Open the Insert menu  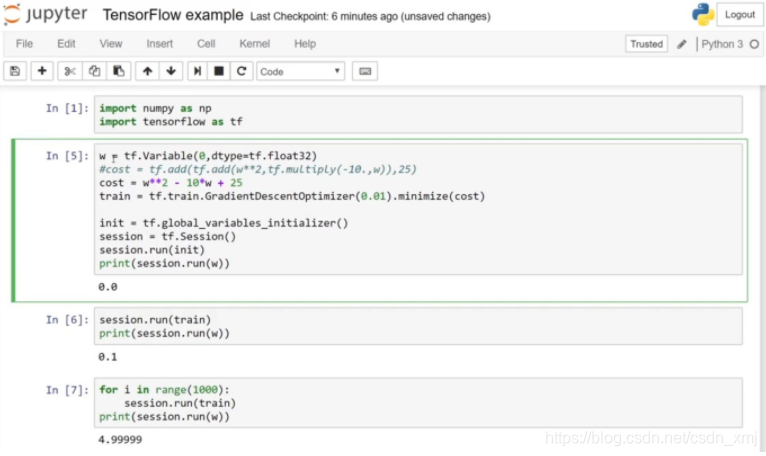[160, 44]
